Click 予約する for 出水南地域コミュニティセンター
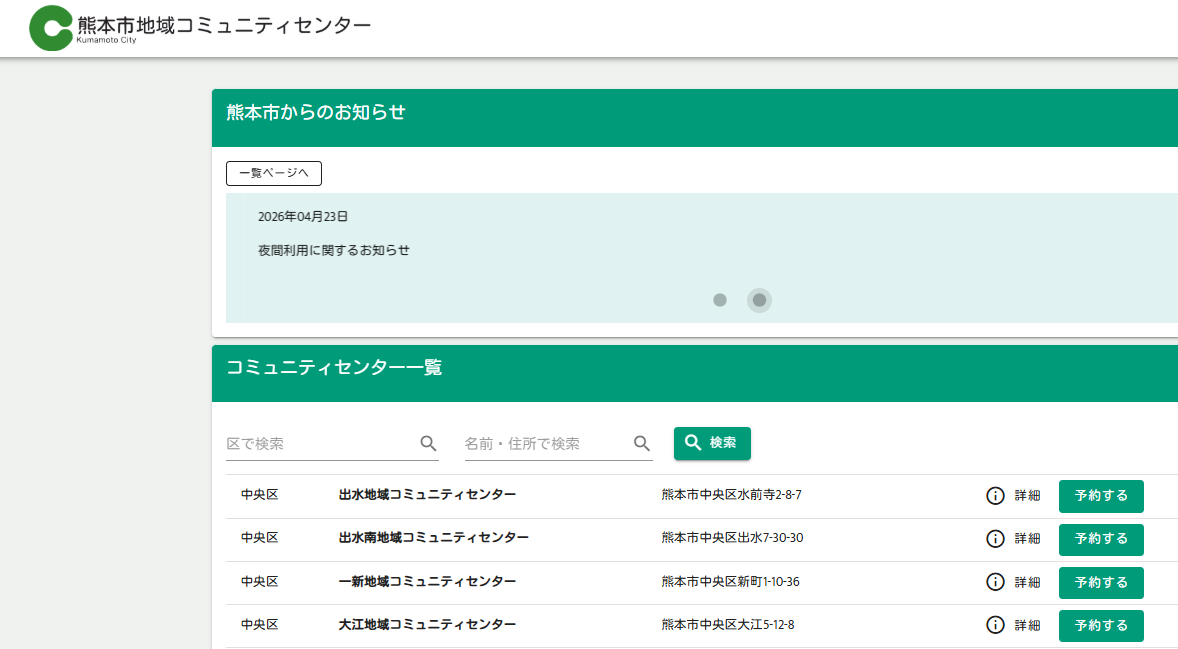This screenshot has width=1178, height=649. [x=1101, y=539]
